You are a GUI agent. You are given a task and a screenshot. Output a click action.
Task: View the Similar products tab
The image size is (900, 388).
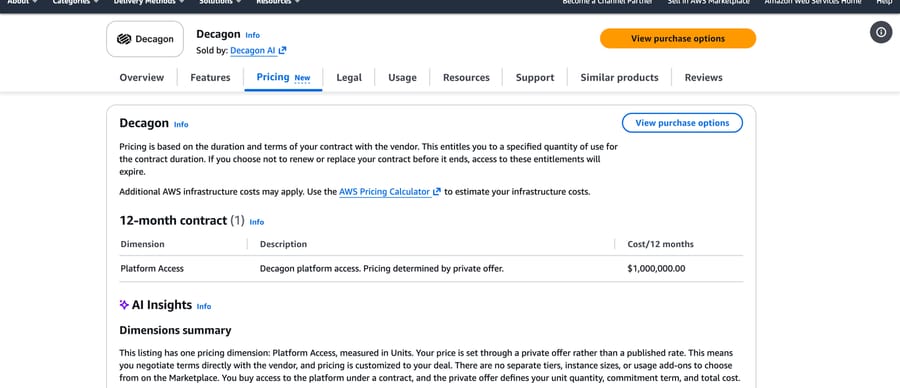tap(619, 77)
